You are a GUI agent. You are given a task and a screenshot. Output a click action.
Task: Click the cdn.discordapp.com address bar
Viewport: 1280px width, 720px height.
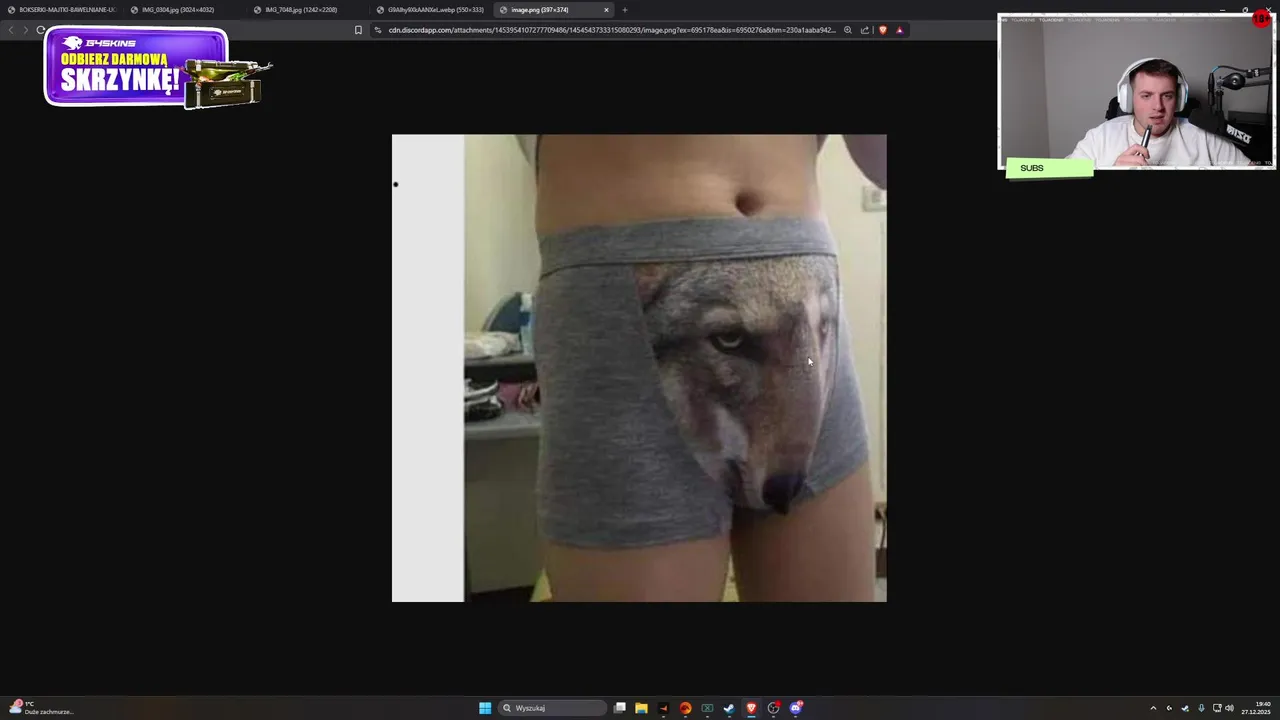click(x=610, y=30)
